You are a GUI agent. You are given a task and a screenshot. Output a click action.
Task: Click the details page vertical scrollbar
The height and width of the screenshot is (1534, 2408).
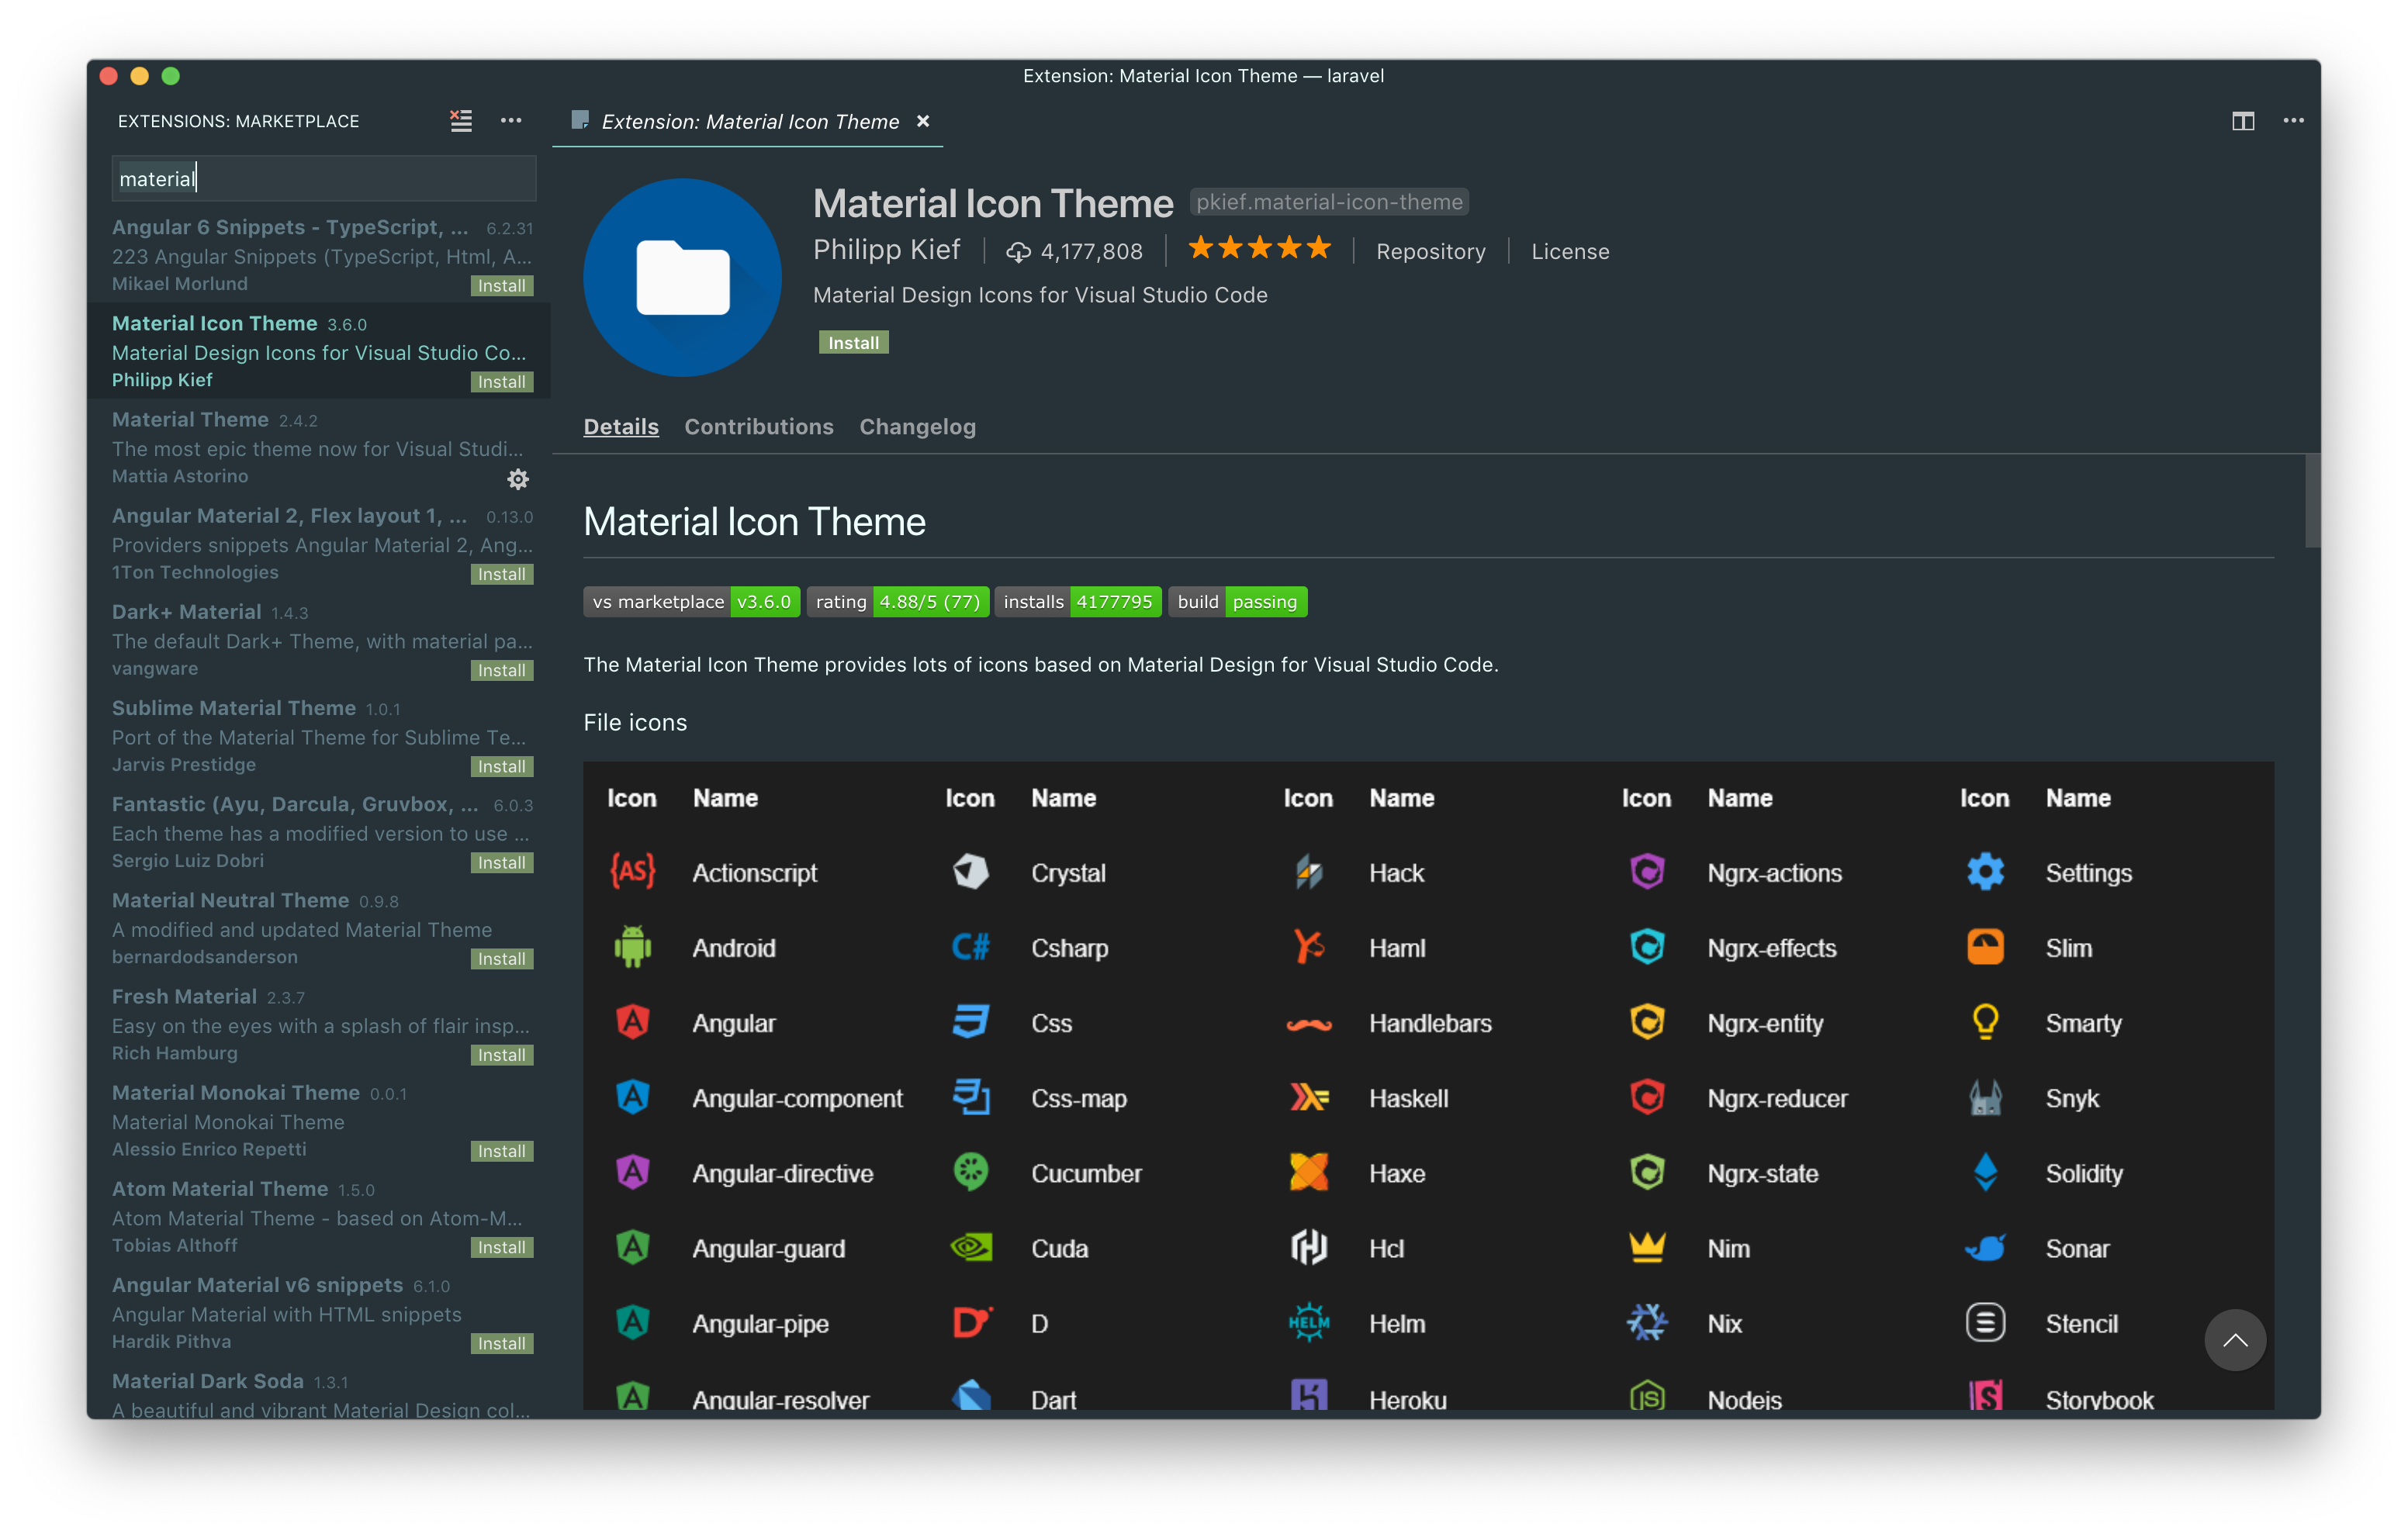pos(2312,502)
